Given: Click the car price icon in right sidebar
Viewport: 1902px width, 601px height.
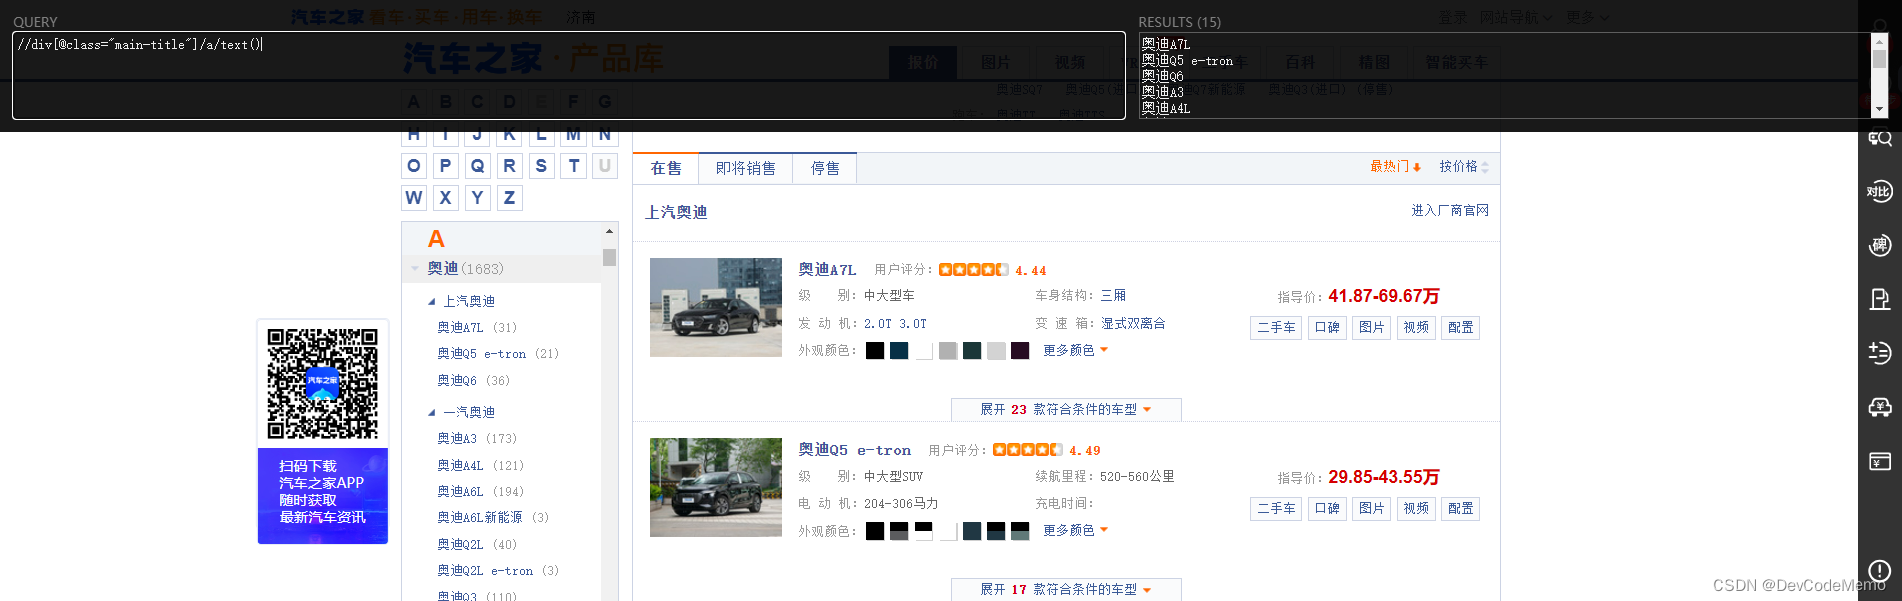Looking at the screenshot, I should coord(1879,406).
